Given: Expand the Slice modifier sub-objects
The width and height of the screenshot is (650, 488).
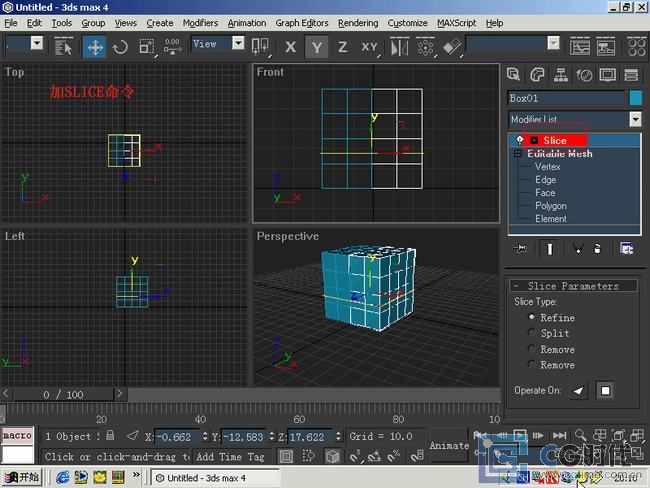Looking at the screenshot, I should [534, 140].
